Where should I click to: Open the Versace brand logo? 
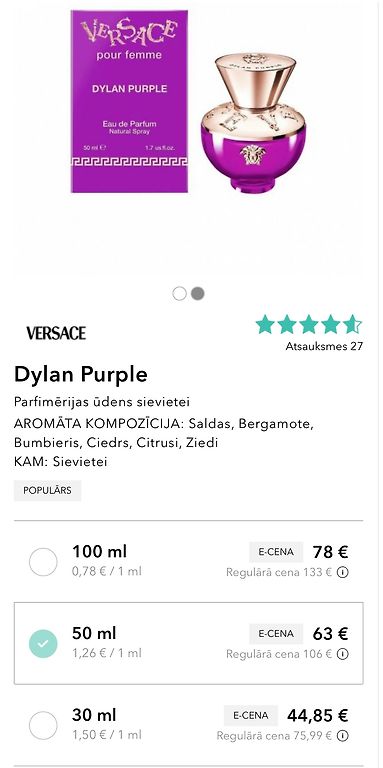coord(56,334)
